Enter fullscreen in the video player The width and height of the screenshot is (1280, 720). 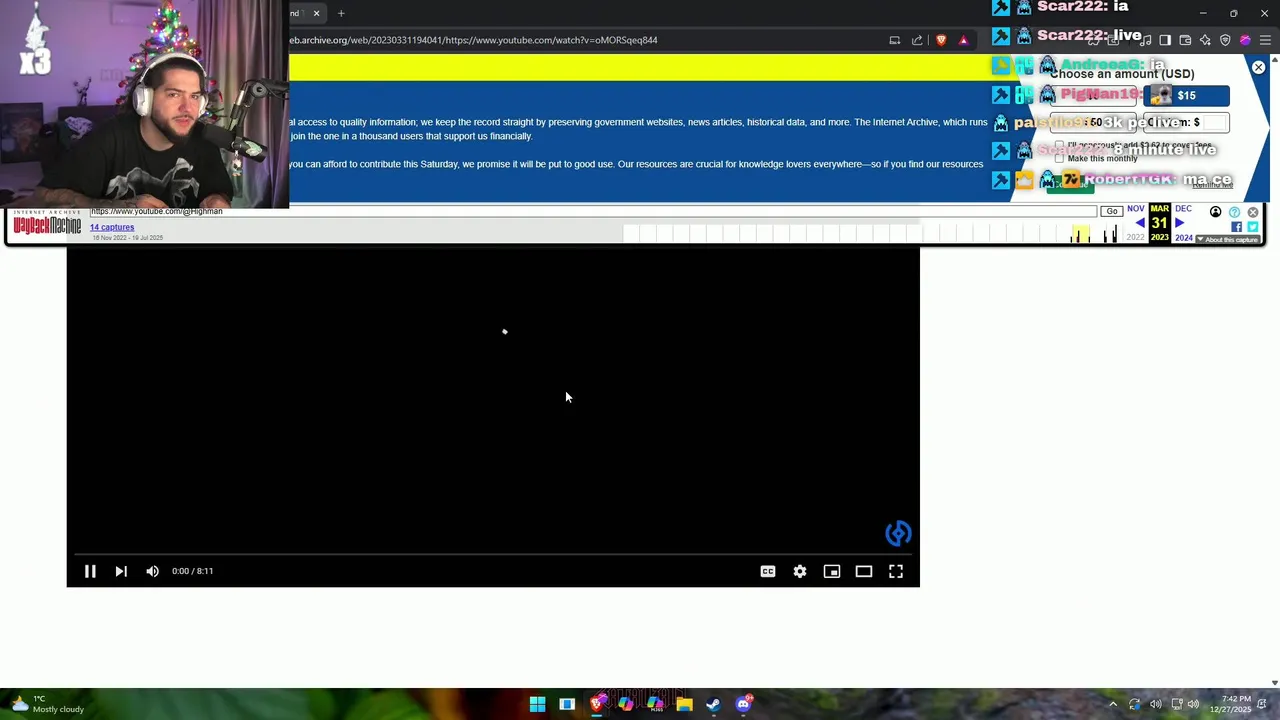pyautogui.click(x=896, y=571)
